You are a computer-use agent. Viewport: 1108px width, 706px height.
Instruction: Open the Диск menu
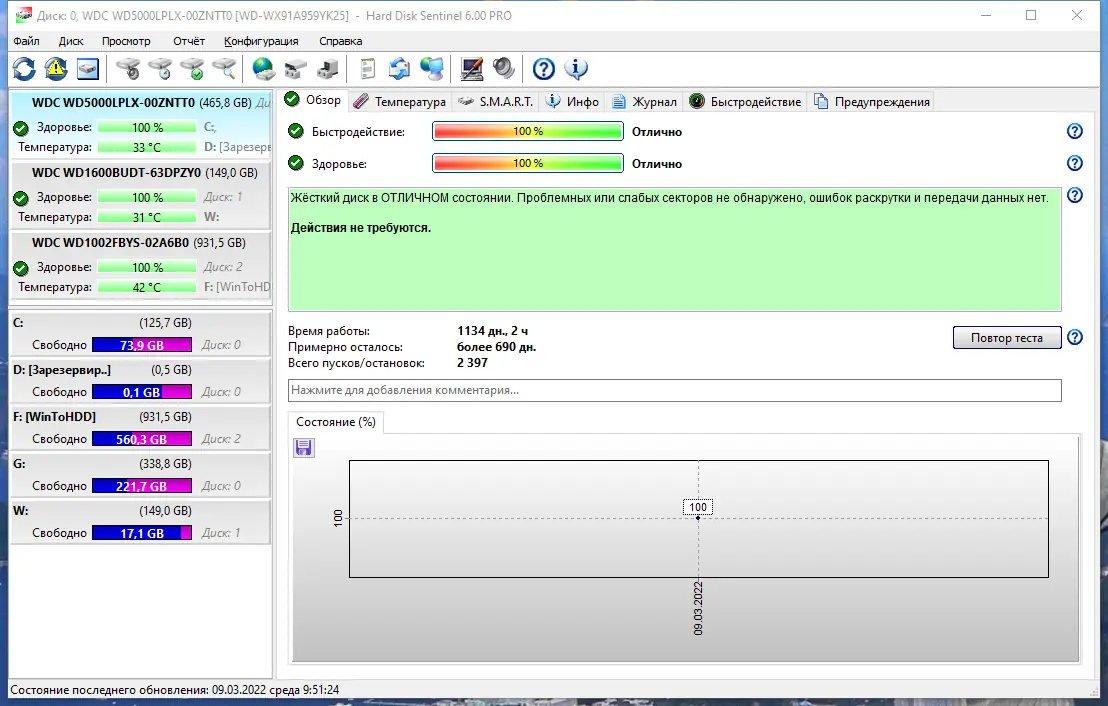pos(70,41)
